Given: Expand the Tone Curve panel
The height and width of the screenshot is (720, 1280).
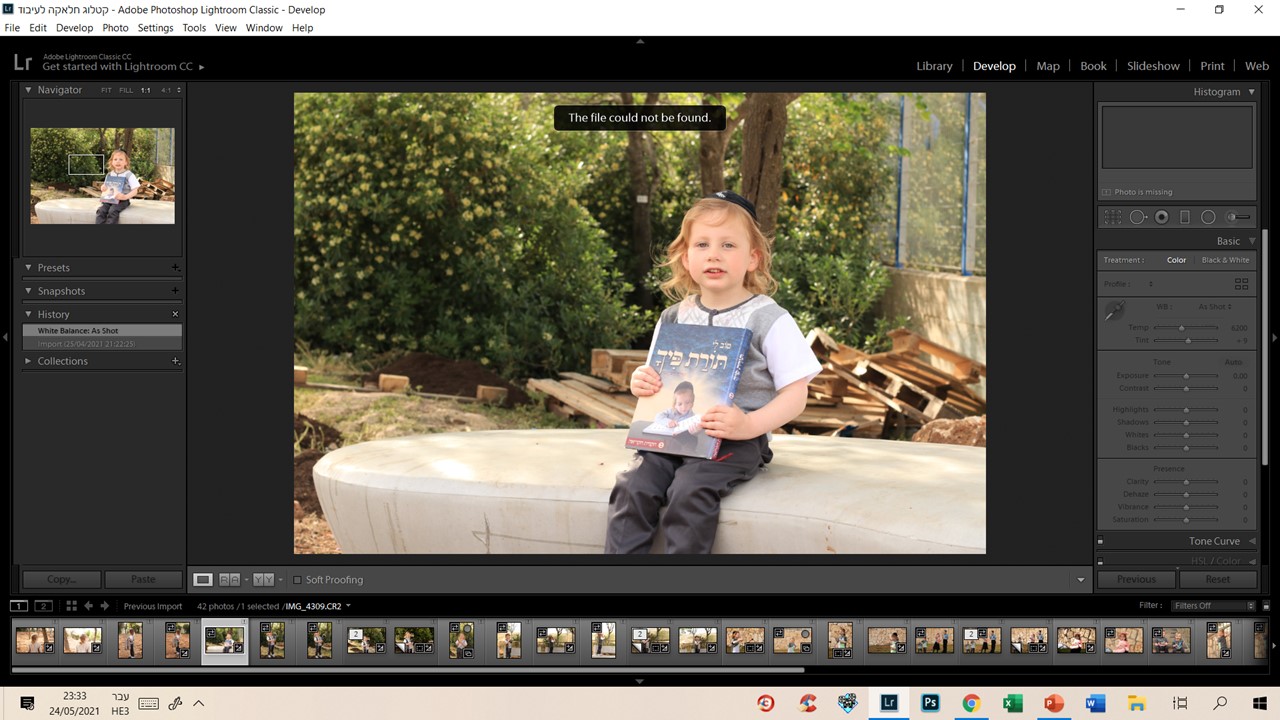Looking at the screenshot, I should (1251, 541).
